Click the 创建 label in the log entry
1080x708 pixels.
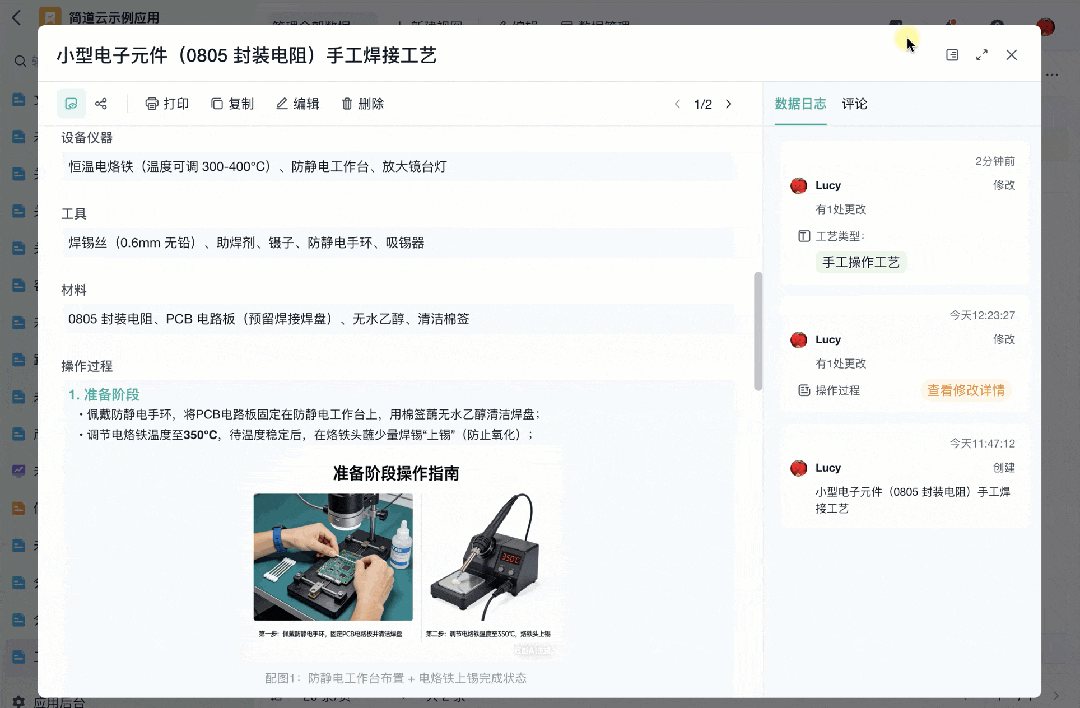pos(1004,468)
